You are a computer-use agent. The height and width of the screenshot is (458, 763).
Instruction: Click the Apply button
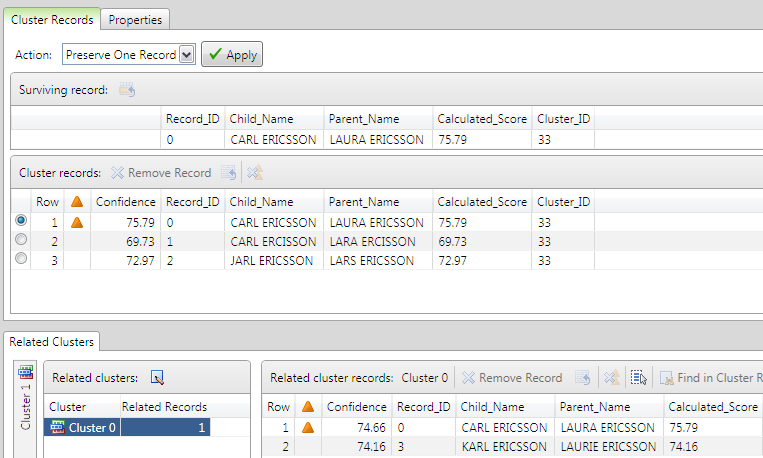click(x=232, y=55)
